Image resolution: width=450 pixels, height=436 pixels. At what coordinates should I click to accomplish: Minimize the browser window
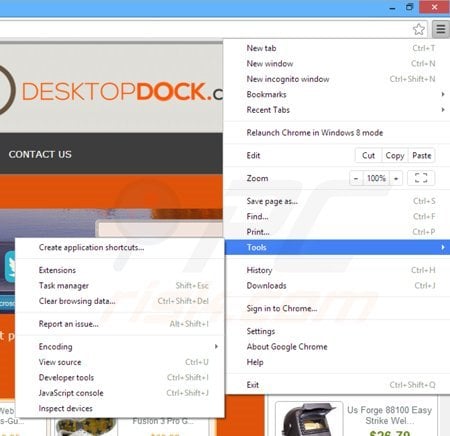pyautogui.click(x=392, y=8)
